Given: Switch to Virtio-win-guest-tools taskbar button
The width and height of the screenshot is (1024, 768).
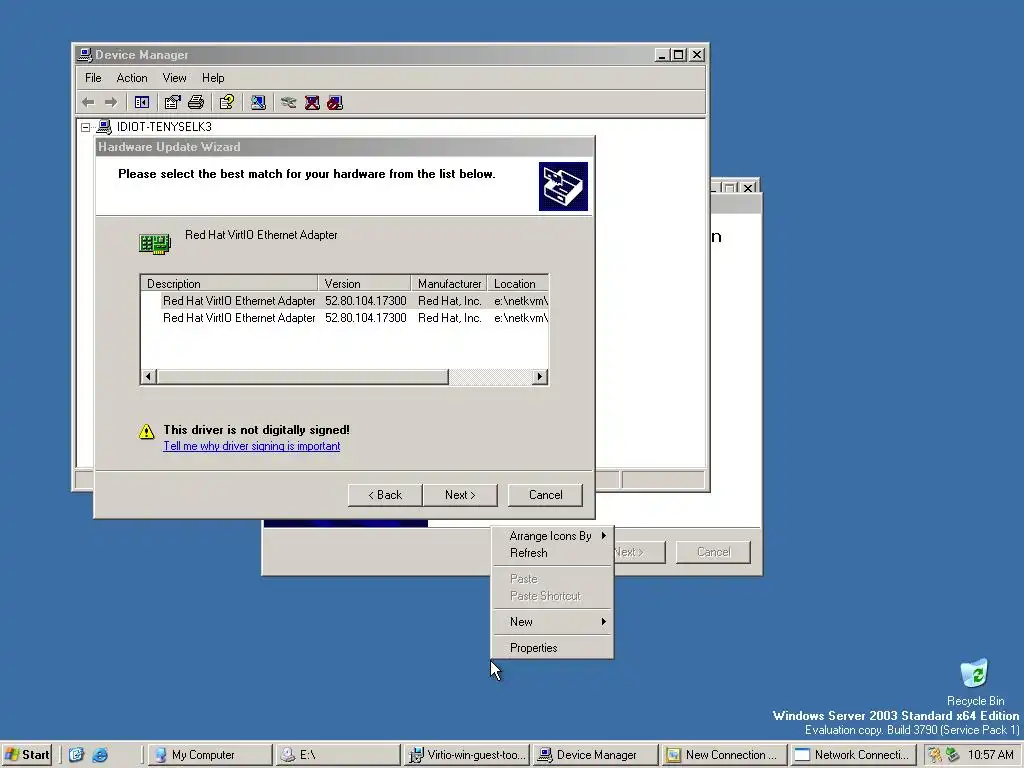Looking at the screenshot, I should pyautogui.click(x=467, y=755).
